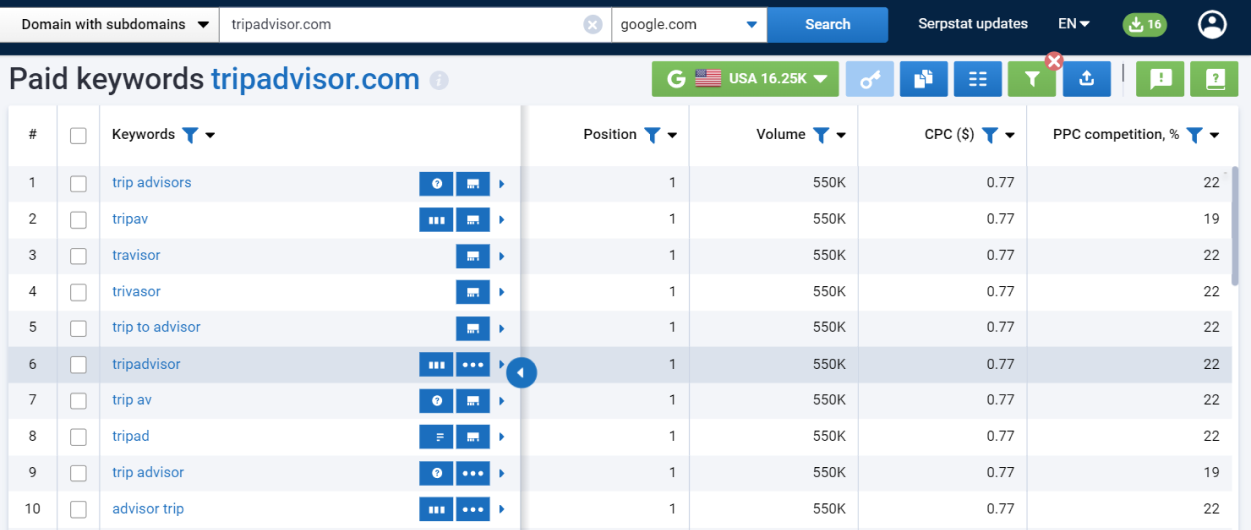Click three-dots icon in trip advisor row

pos(473,473)
